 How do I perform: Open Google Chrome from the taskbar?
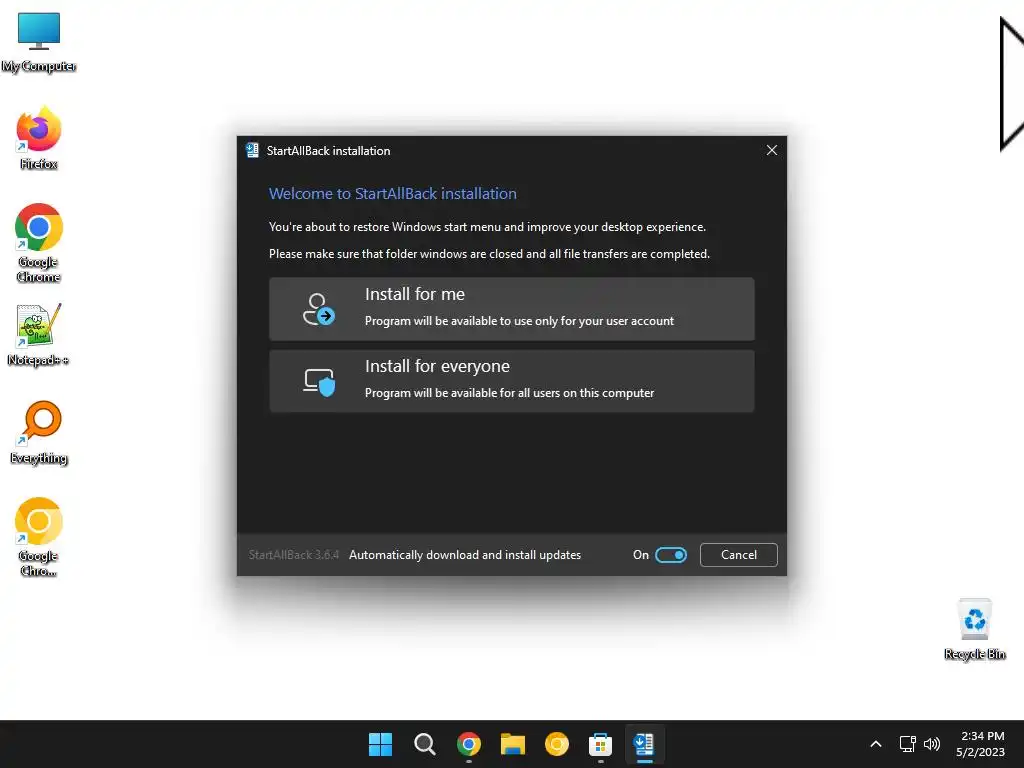tap(469, 744)
